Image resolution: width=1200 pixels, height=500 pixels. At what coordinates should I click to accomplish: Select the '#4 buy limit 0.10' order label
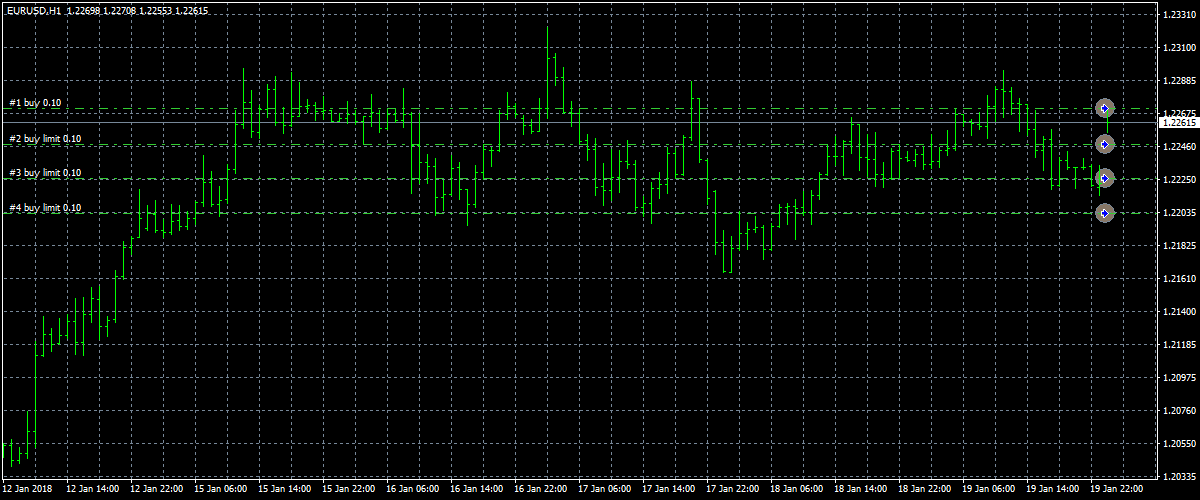pos(45,208)
